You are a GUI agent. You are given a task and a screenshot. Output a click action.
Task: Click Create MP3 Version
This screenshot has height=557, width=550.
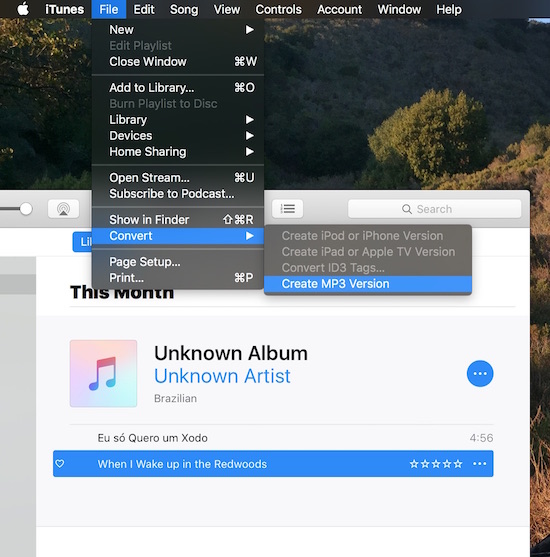(x=368, y=284)
